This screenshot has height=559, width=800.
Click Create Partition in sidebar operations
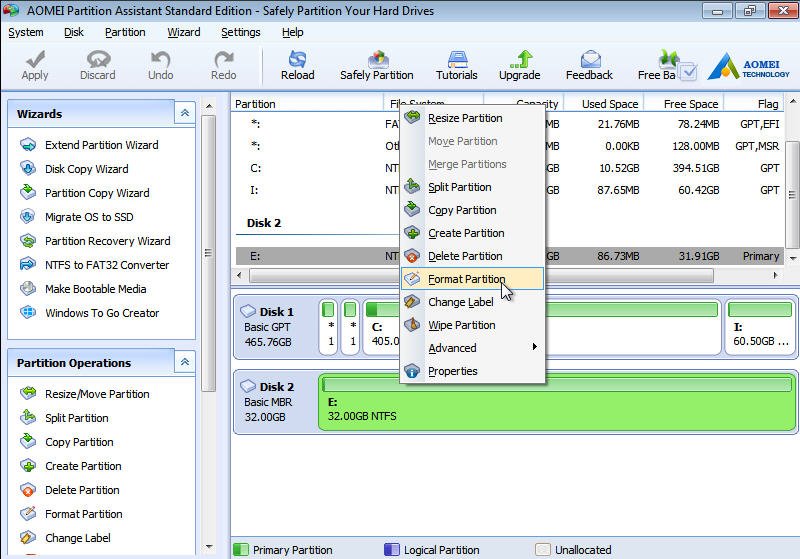coord(83,466)
